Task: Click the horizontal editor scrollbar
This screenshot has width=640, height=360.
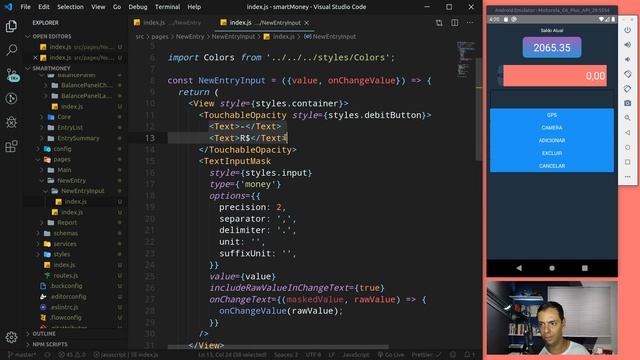Action: 278,347
